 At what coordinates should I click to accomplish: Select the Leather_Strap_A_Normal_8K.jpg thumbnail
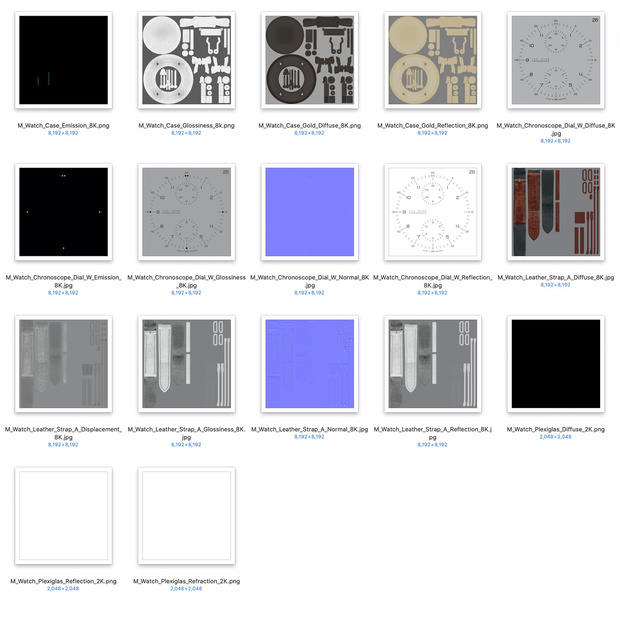tap(310, 364)
